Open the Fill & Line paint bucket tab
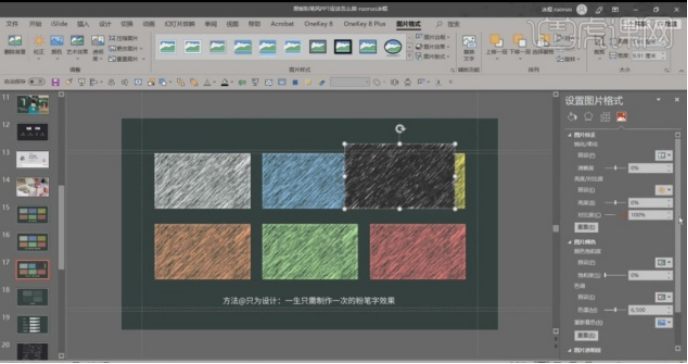Viewport: 688px width, 364px height. 572,117
